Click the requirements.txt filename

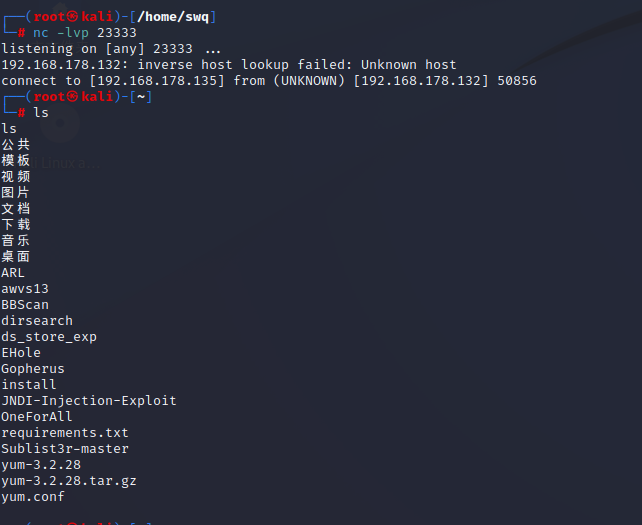click(65, 433)
